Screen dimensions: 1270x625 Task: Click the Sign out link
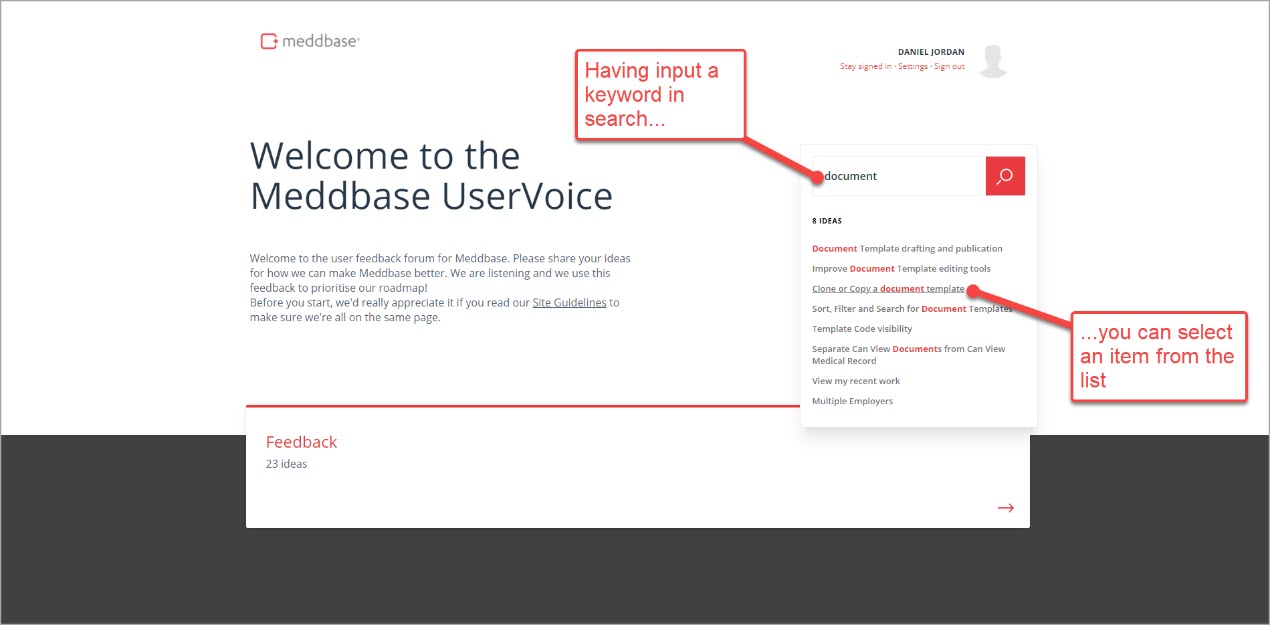click(950, 66)
